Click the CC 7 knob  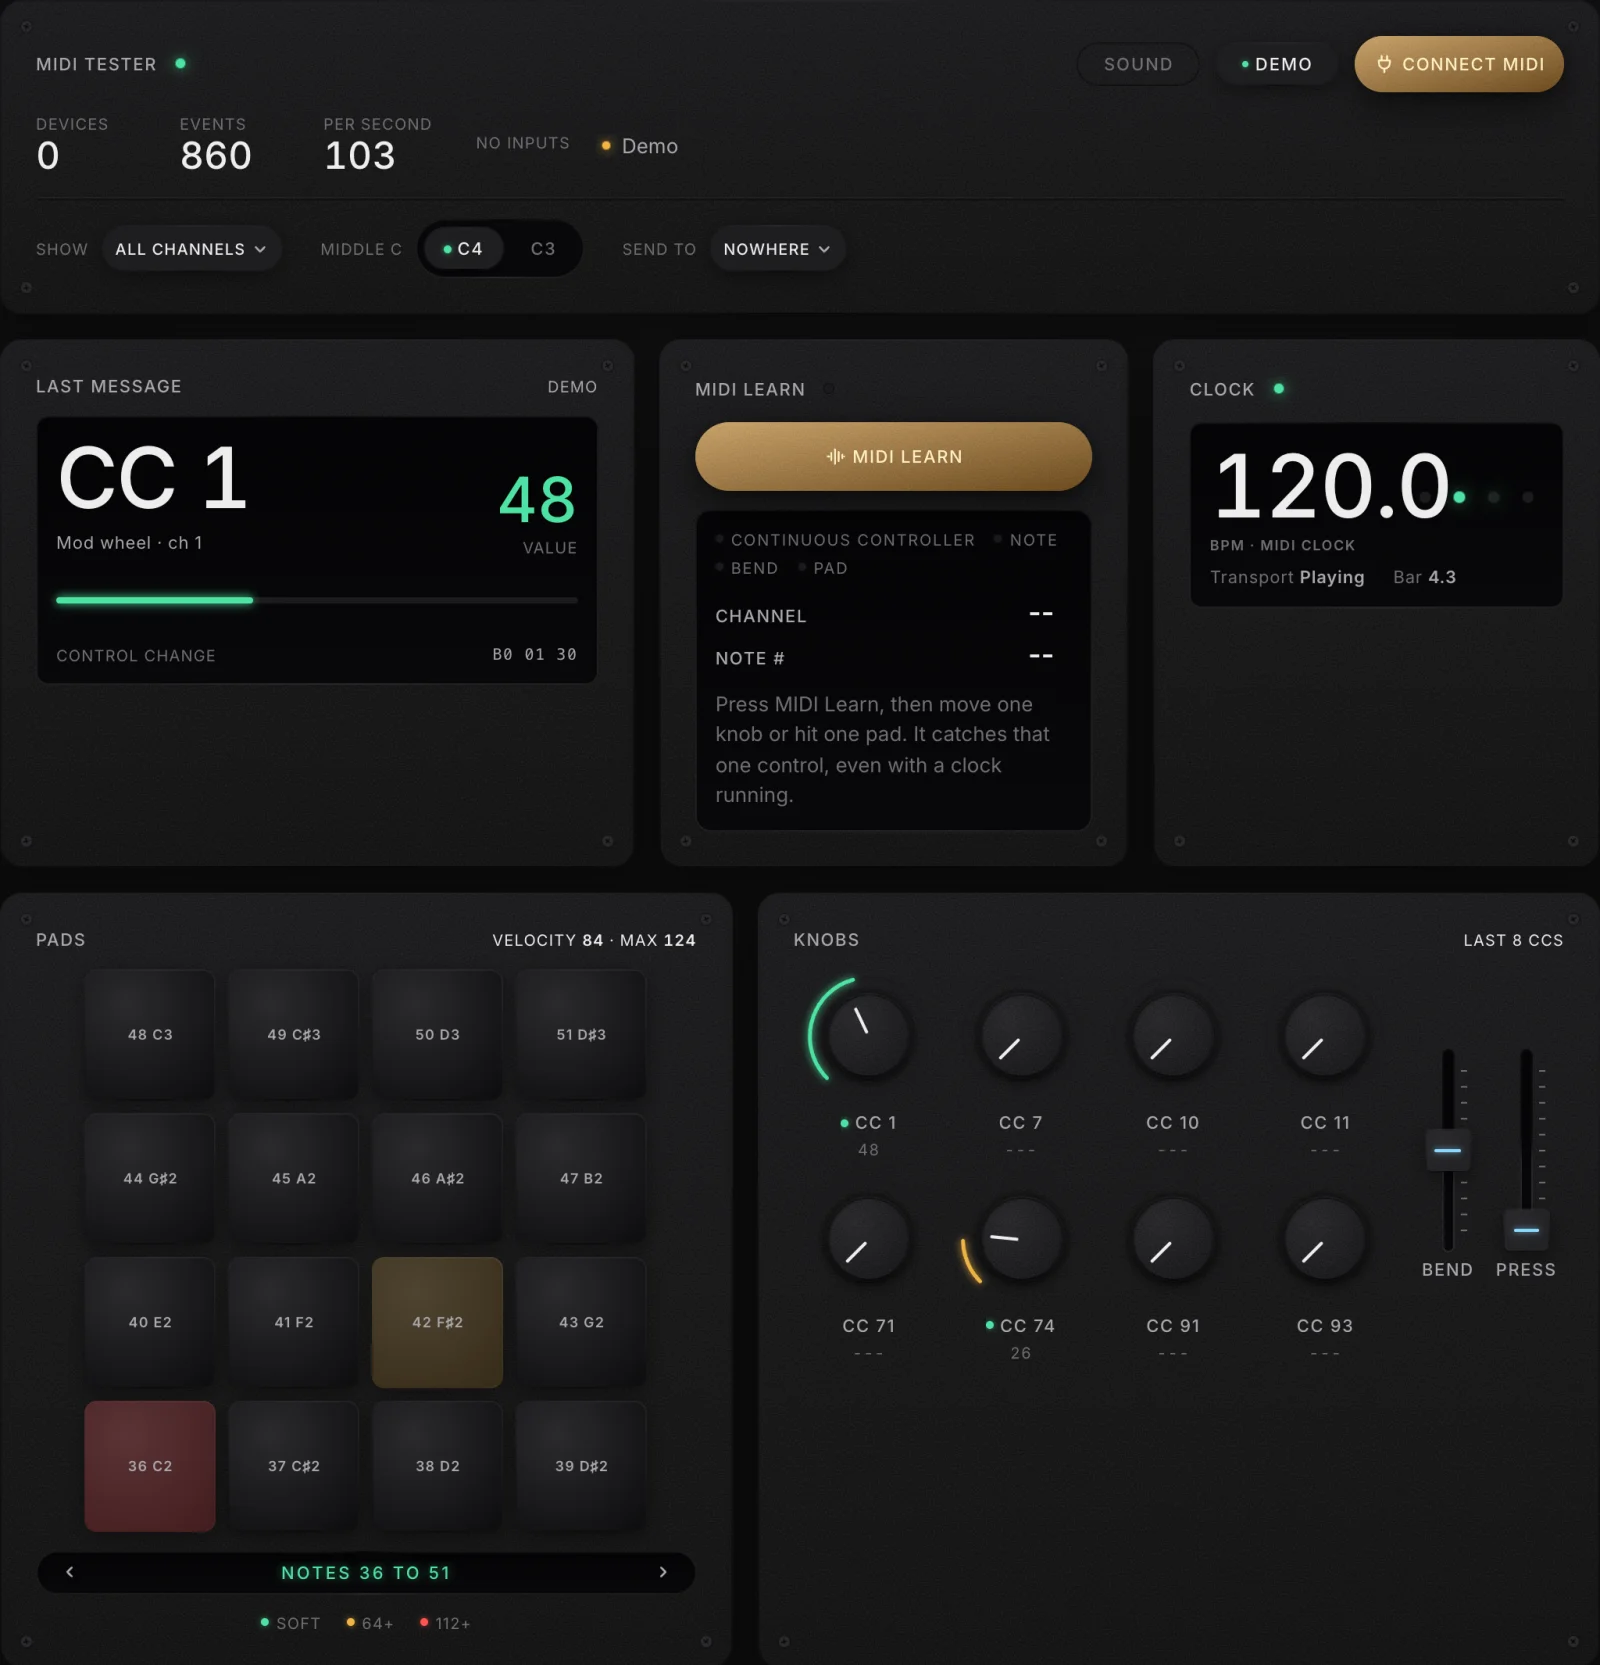[1021, 1034]
